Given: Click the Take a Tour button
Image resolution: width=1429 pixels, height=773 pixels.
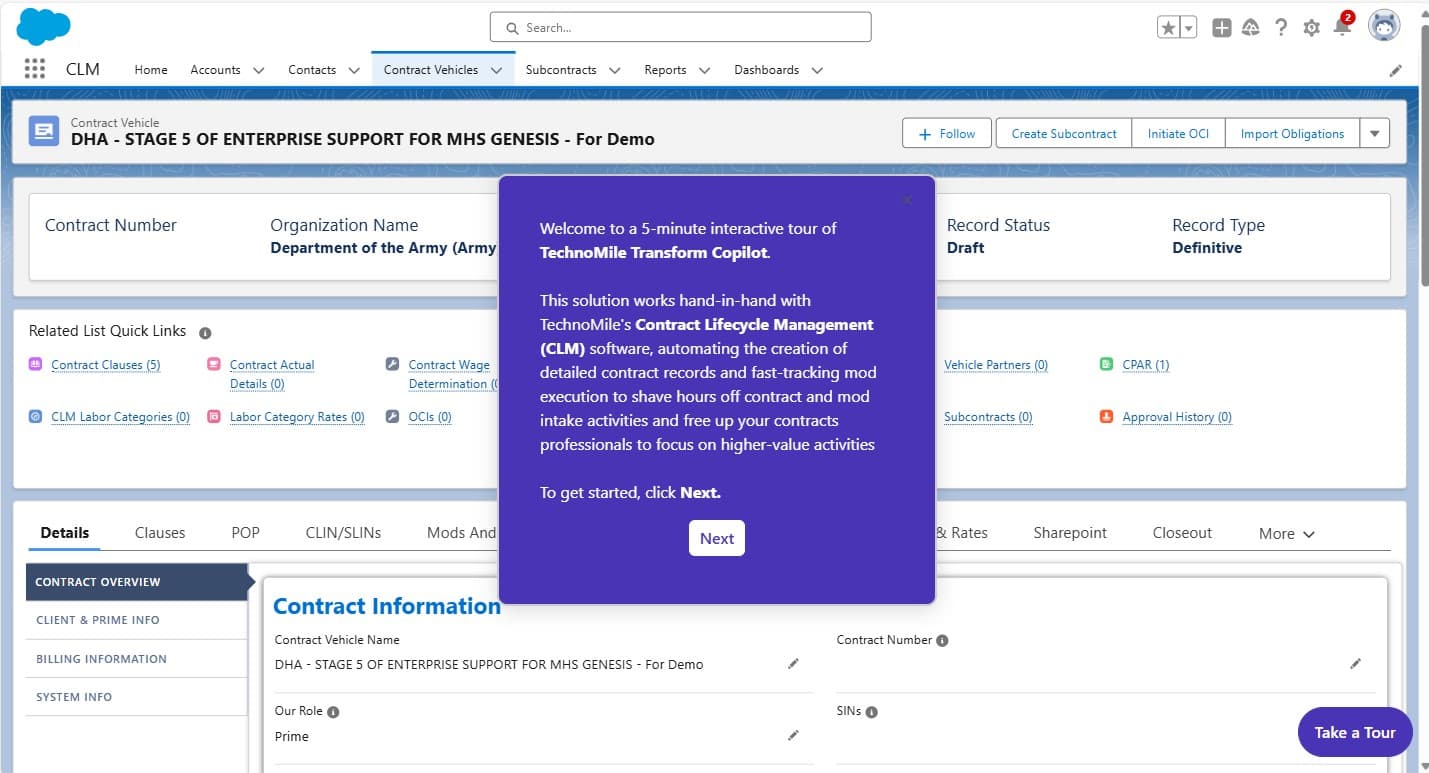Looking at the screenshot, I should 1354,732.
